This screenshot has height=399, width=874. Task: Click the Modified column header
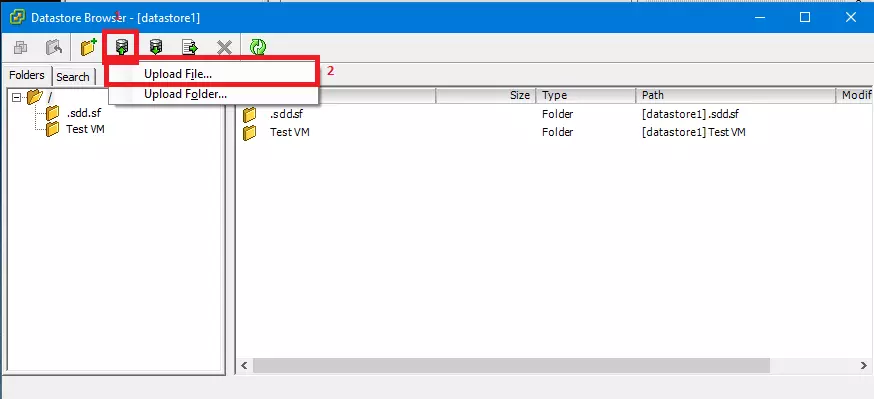click(x=854, y=95)
